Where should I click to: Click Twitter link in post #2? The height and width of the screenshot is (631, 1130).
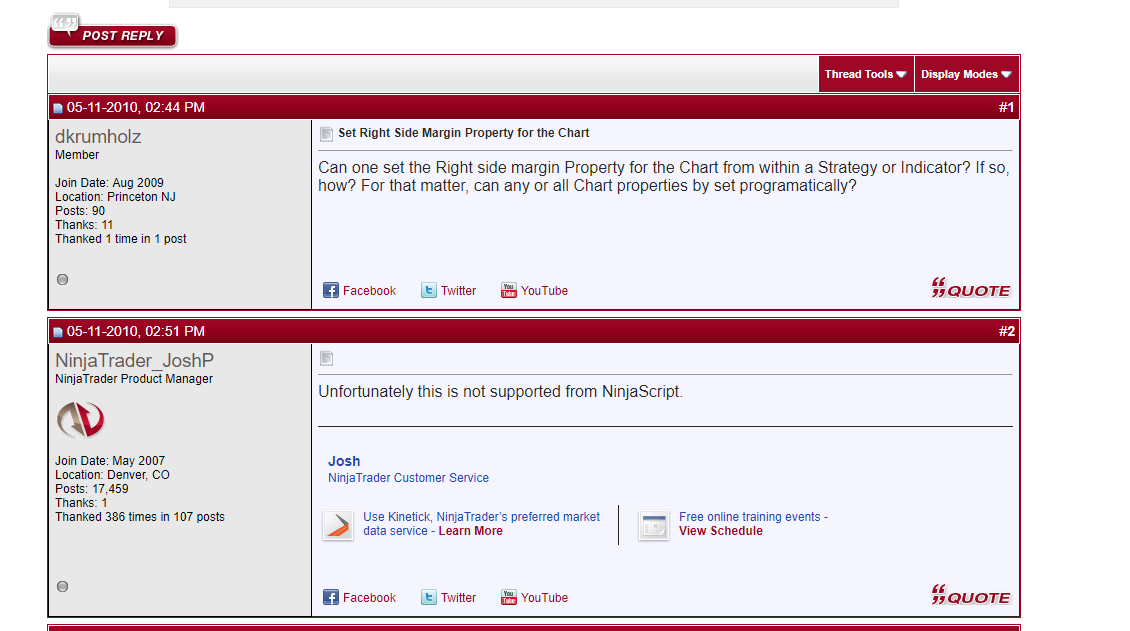458,598
